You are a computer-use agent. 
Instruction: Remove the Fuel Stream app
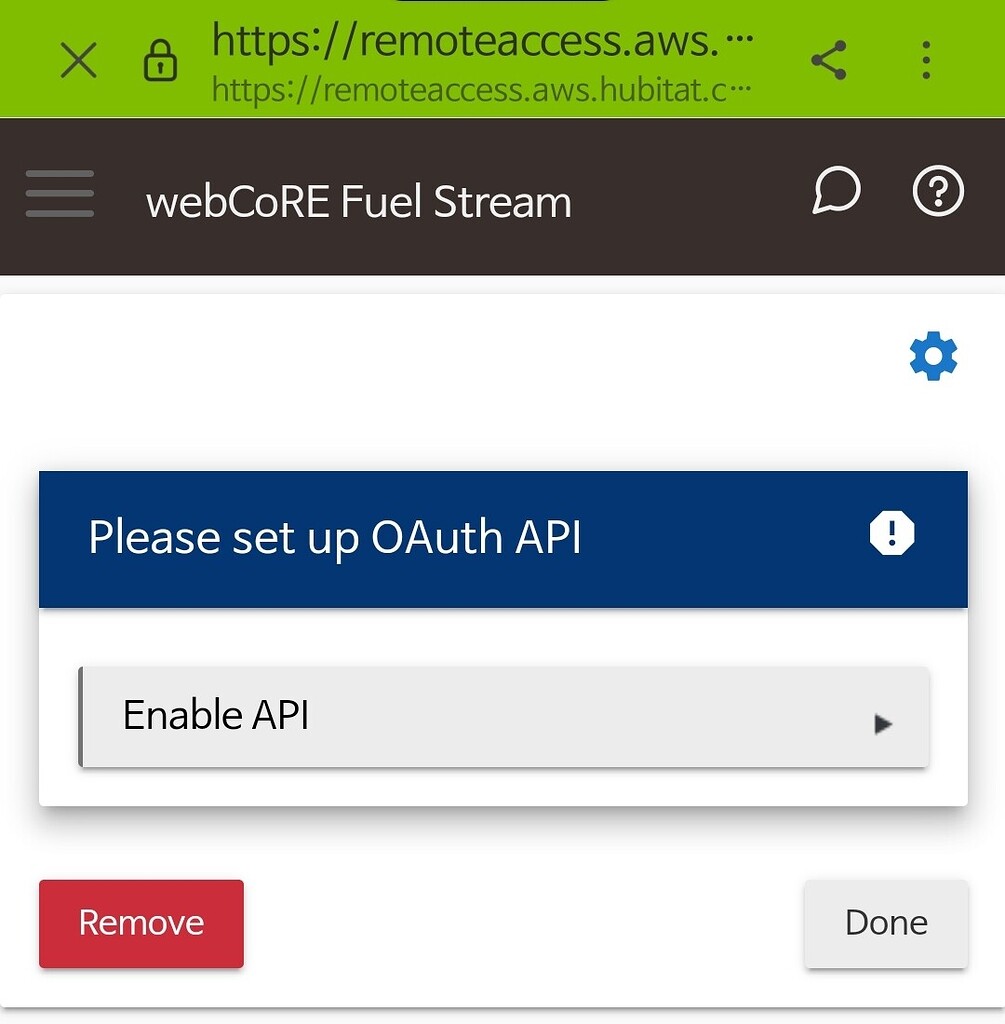140,923
